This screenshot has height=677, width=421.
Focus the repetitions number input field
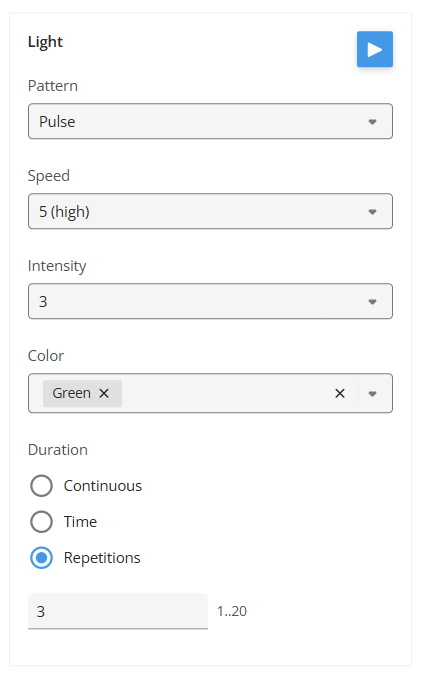click(x=118, y=611)
